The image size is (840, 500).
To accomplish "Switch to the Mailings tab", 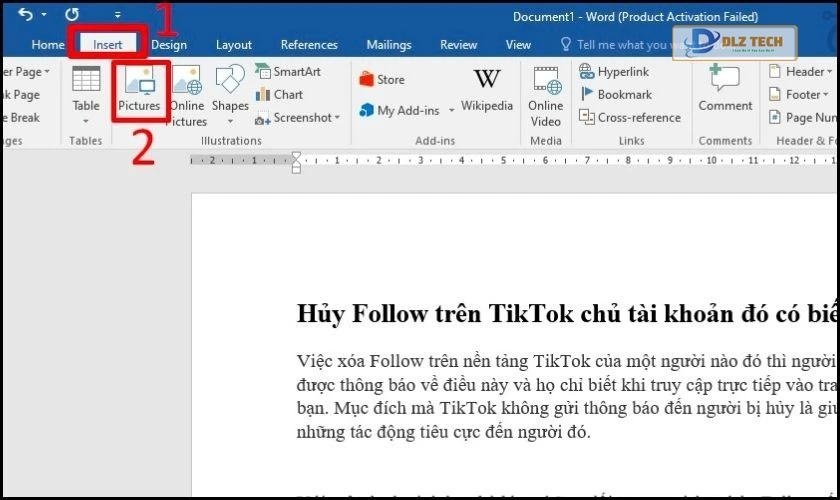I will [x=389, y=45].
